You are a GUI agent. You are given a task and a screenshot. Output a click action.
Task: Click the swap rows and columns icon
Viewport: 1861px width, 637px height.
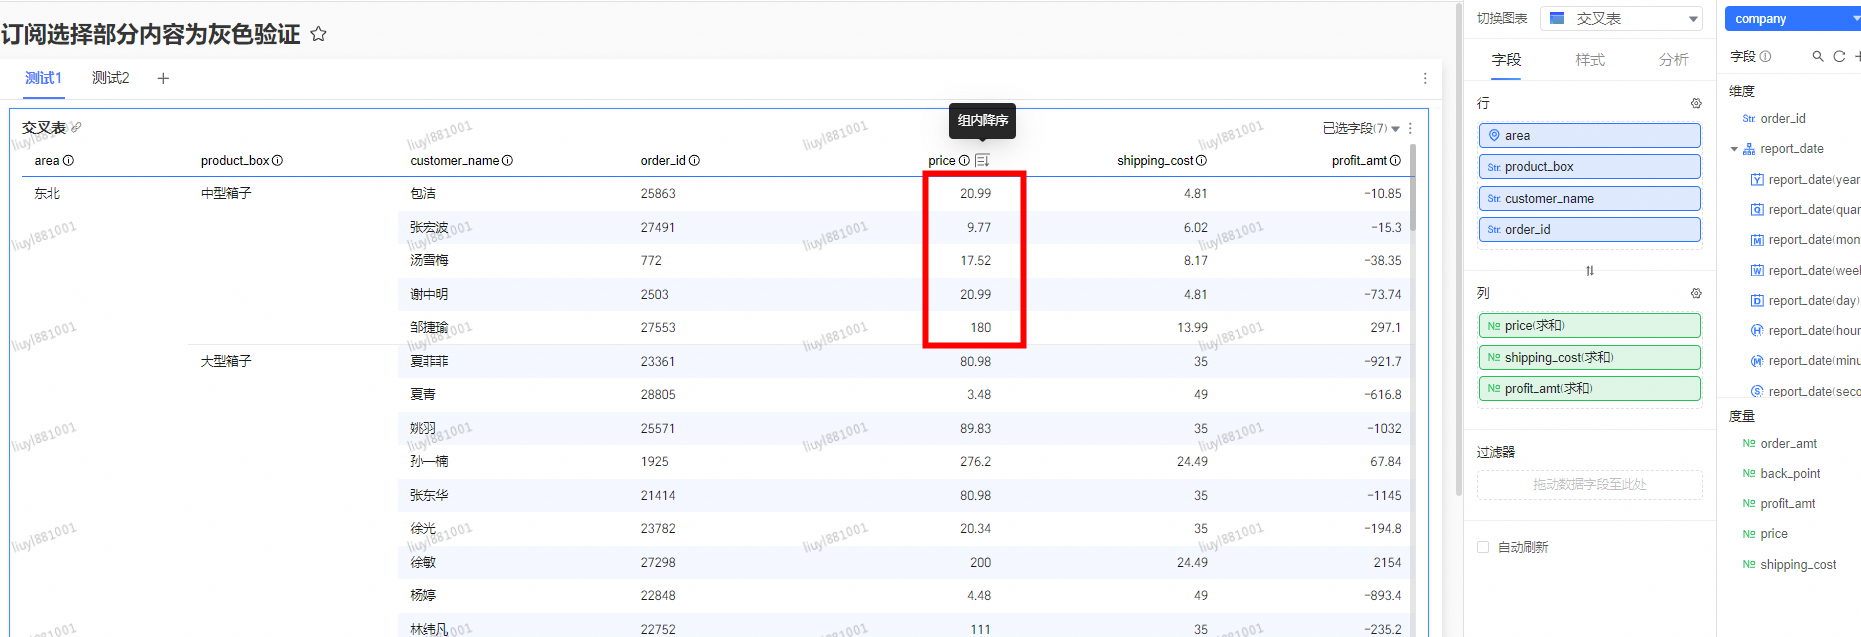point(1590,271)
